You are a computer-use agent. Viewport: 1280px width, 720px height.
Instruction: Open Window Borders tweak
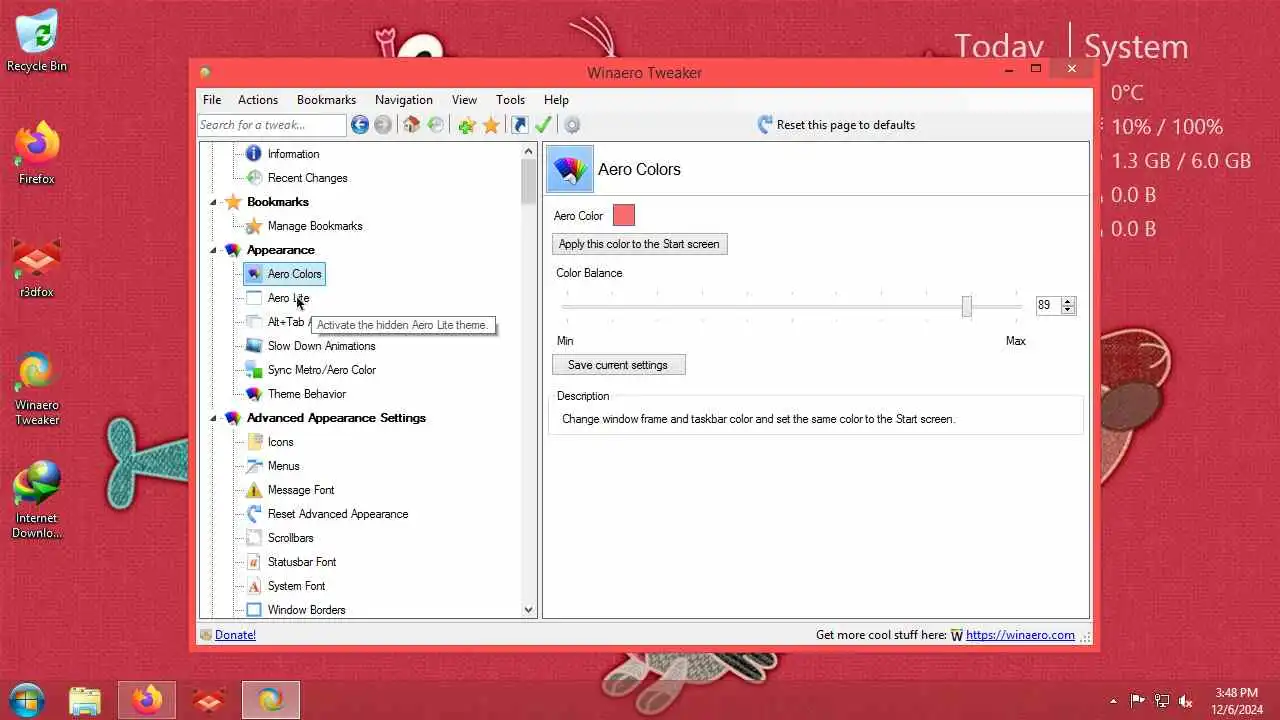coord(306,610)
